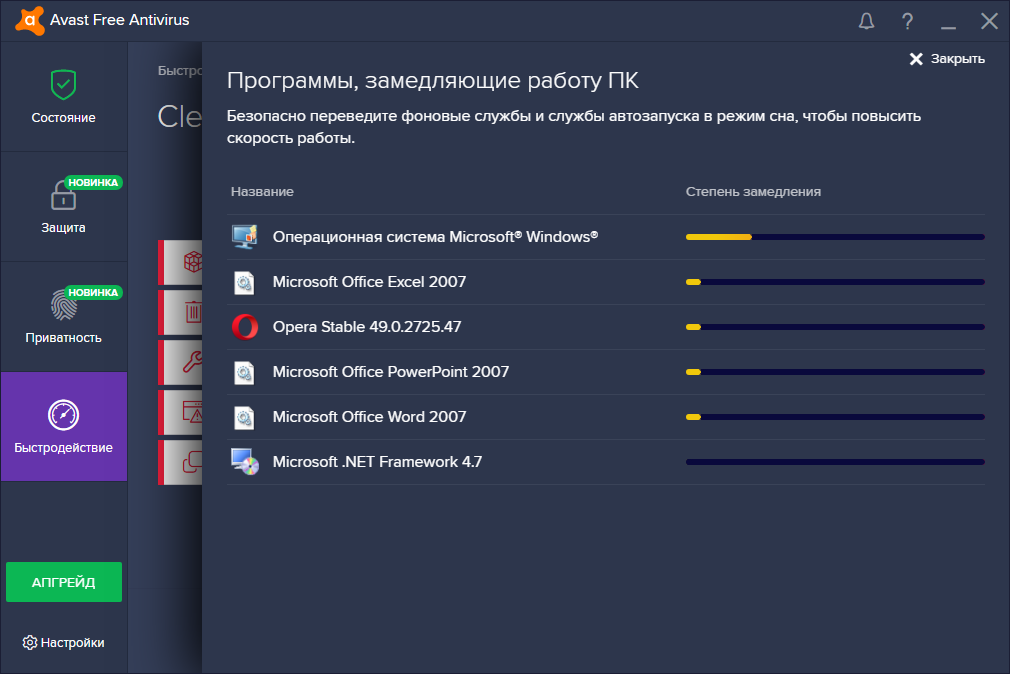Select the Быстродействие section label
Screen dimensions: 1010x674
(x=63, y=448)
